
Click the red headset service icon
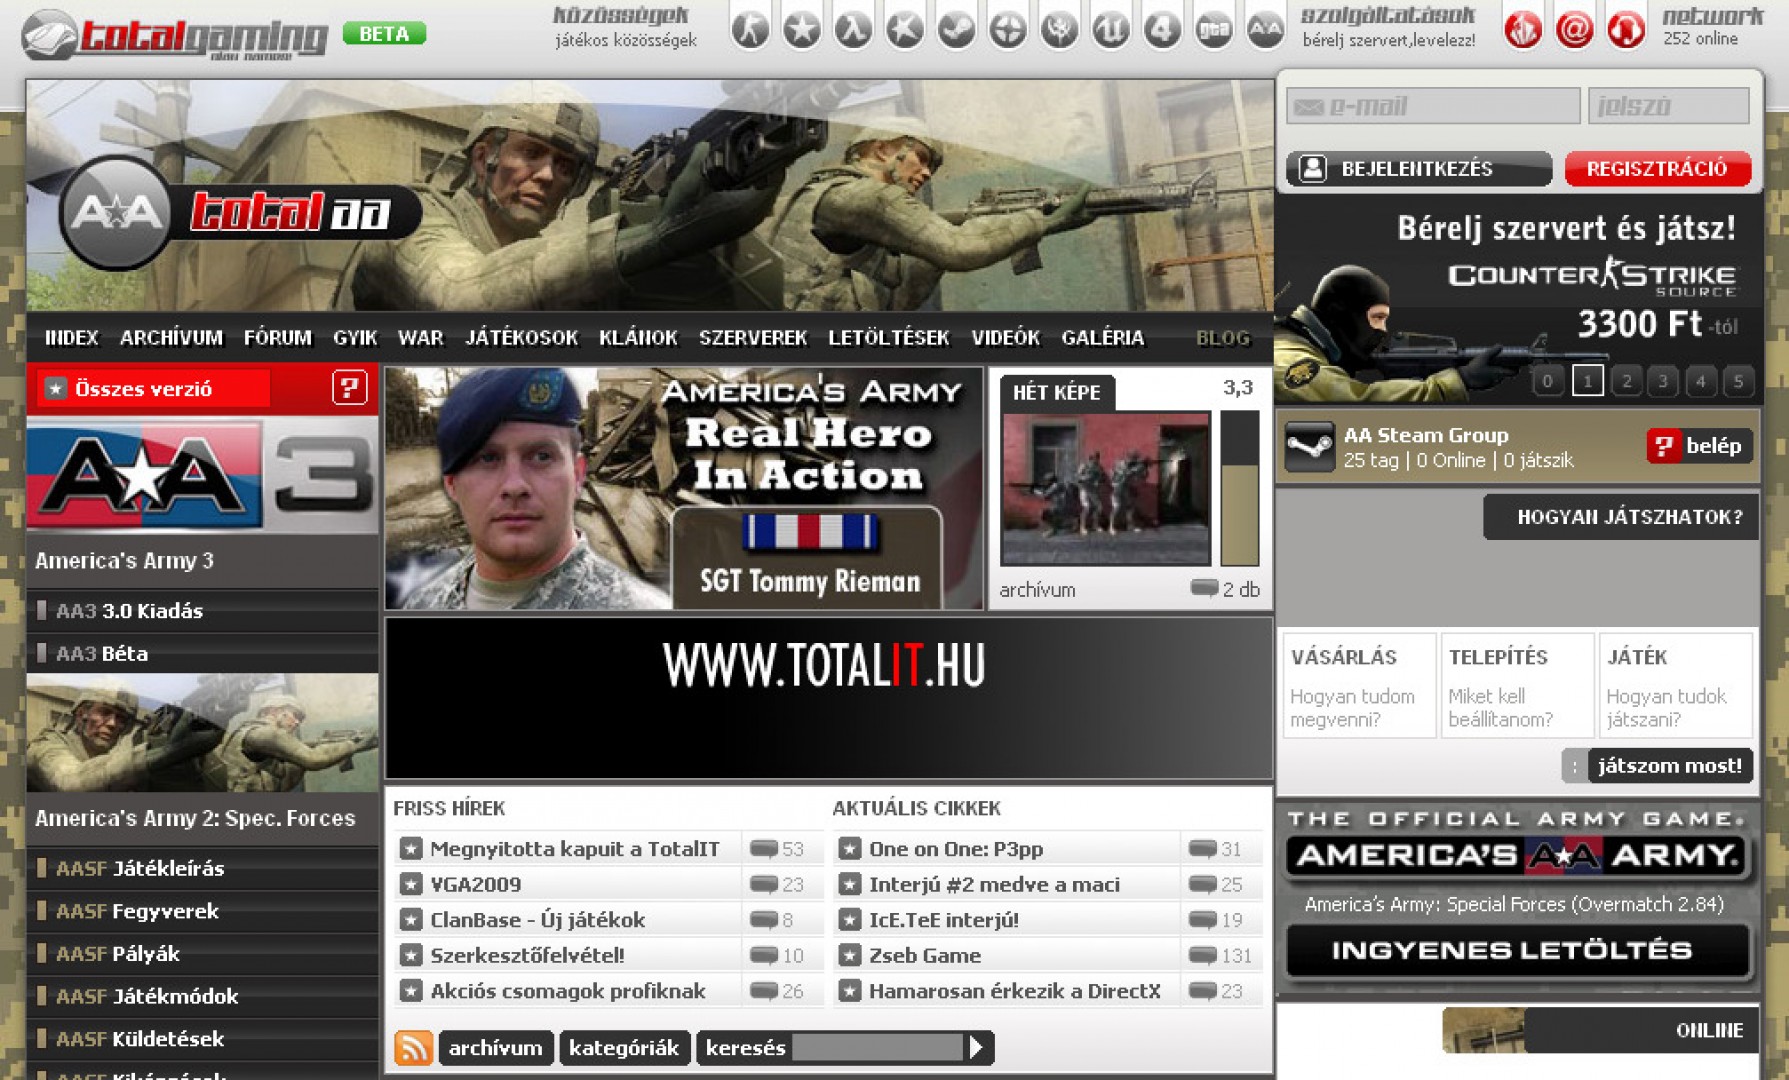pyautogui.click(x=1626, y=29)
